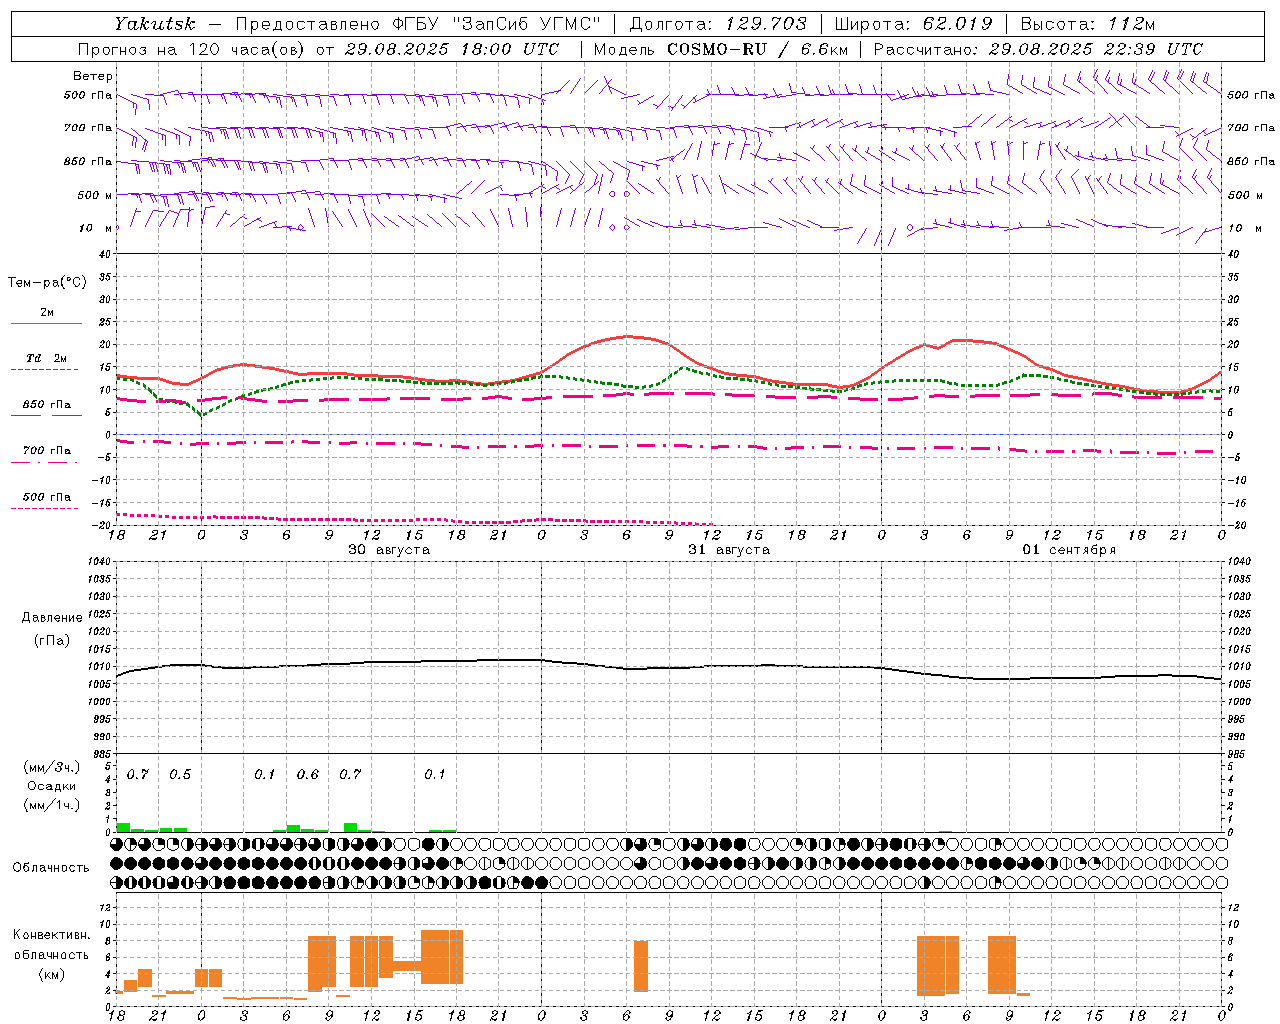
Task: Click the '850 гПа' temperature legend entry
Action: [x=47, y=405]
